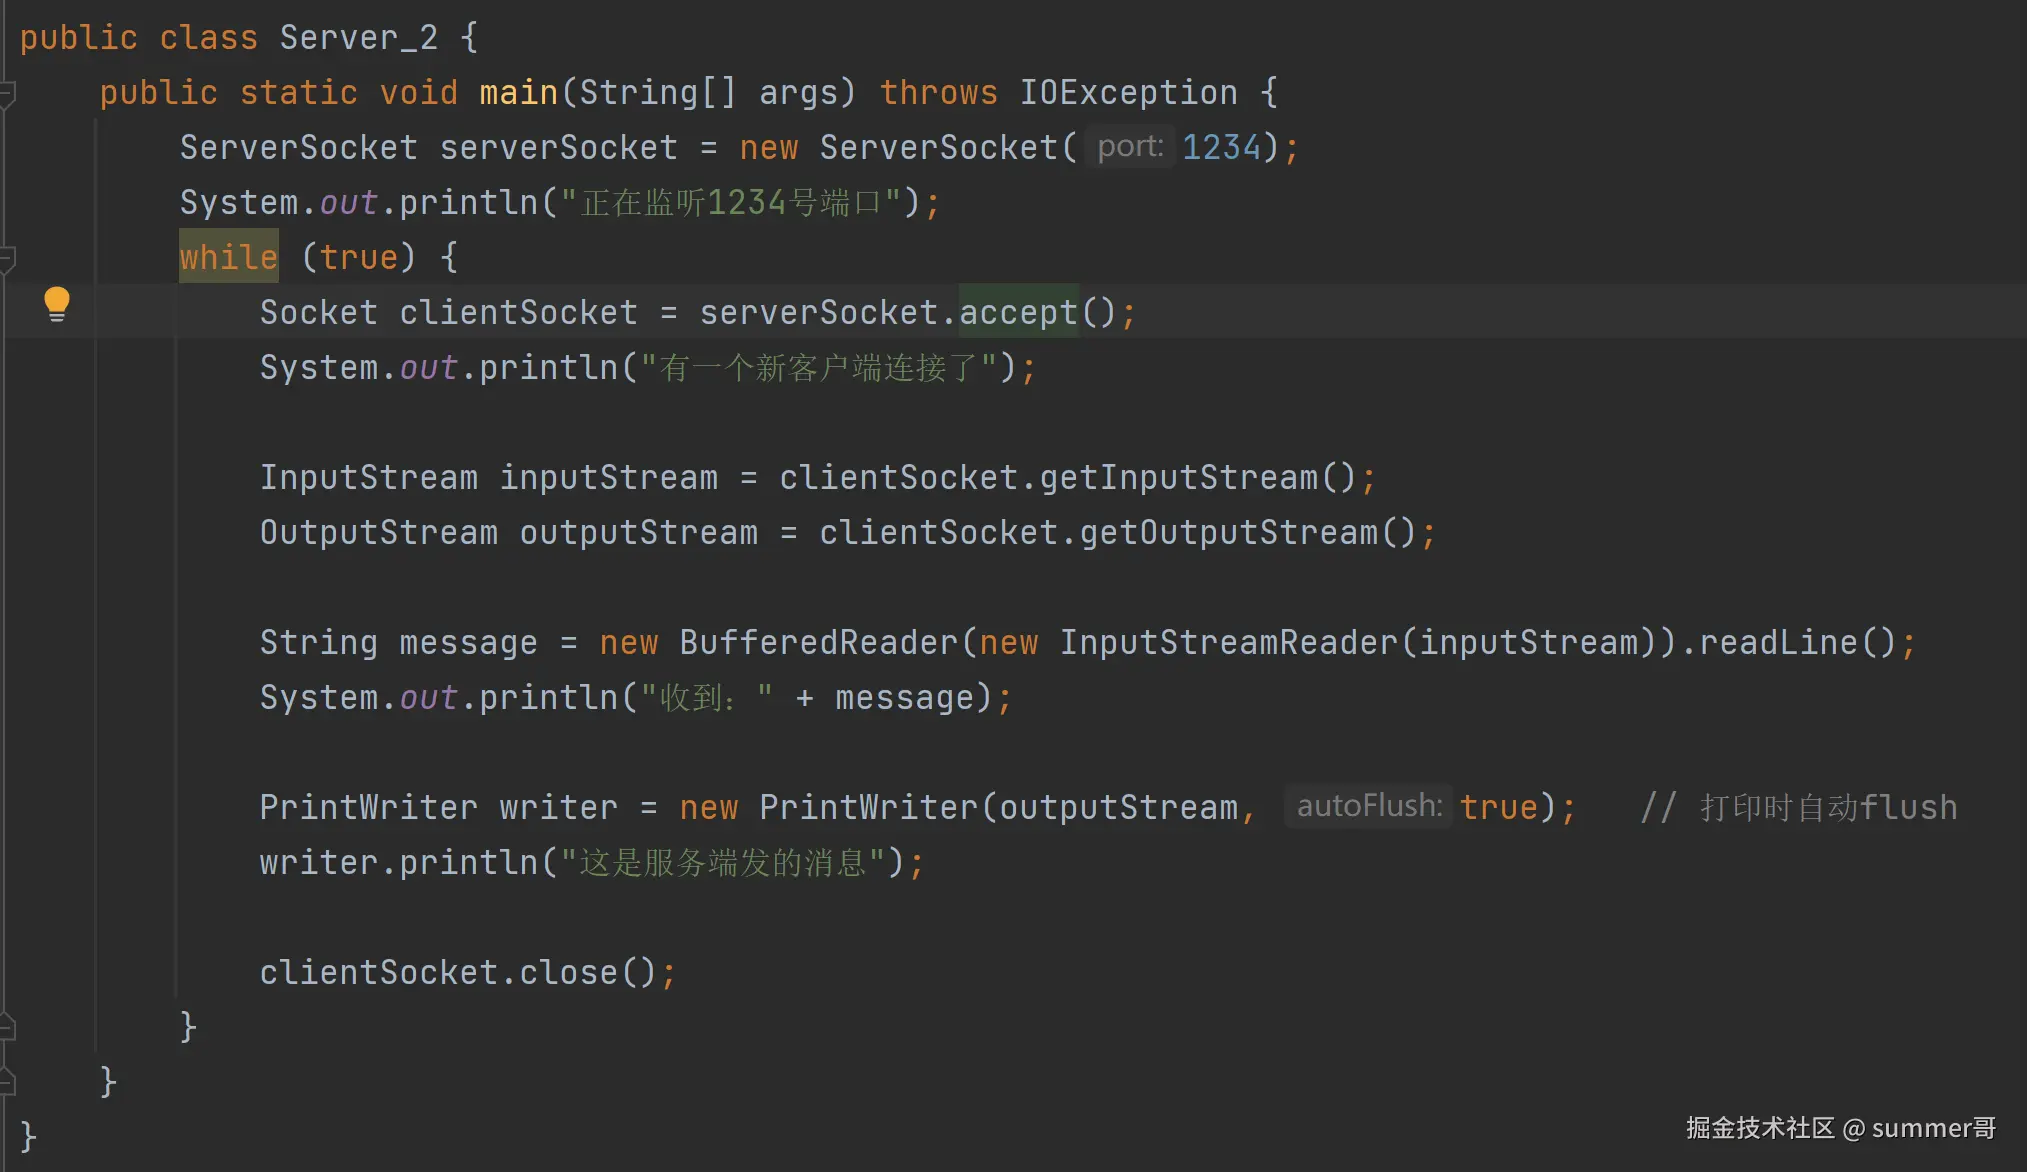Click the highlighted accept method call
Screen dimensions: 2027x1172
pos(1018,312)
